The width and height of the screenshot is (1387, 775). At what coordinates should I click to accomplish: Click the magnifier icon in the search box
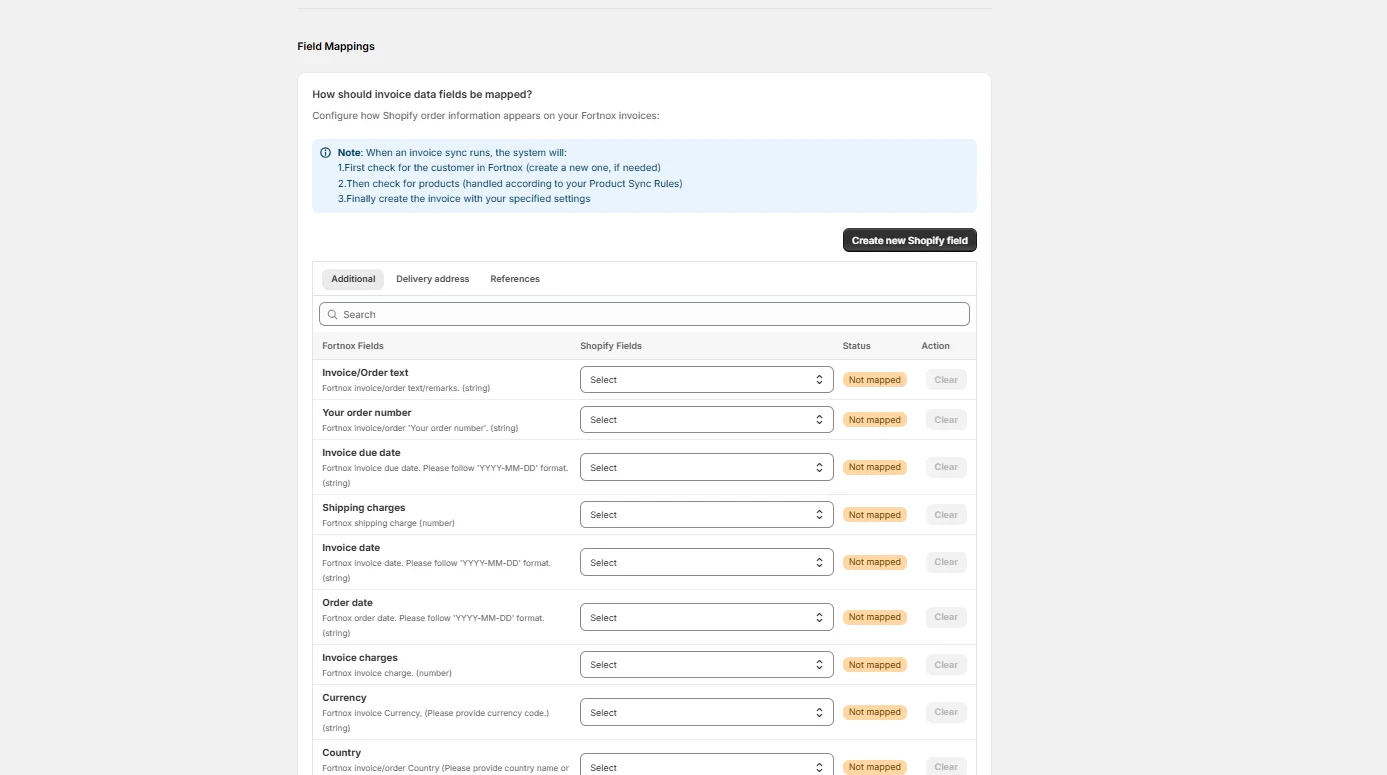coord(333,314)
